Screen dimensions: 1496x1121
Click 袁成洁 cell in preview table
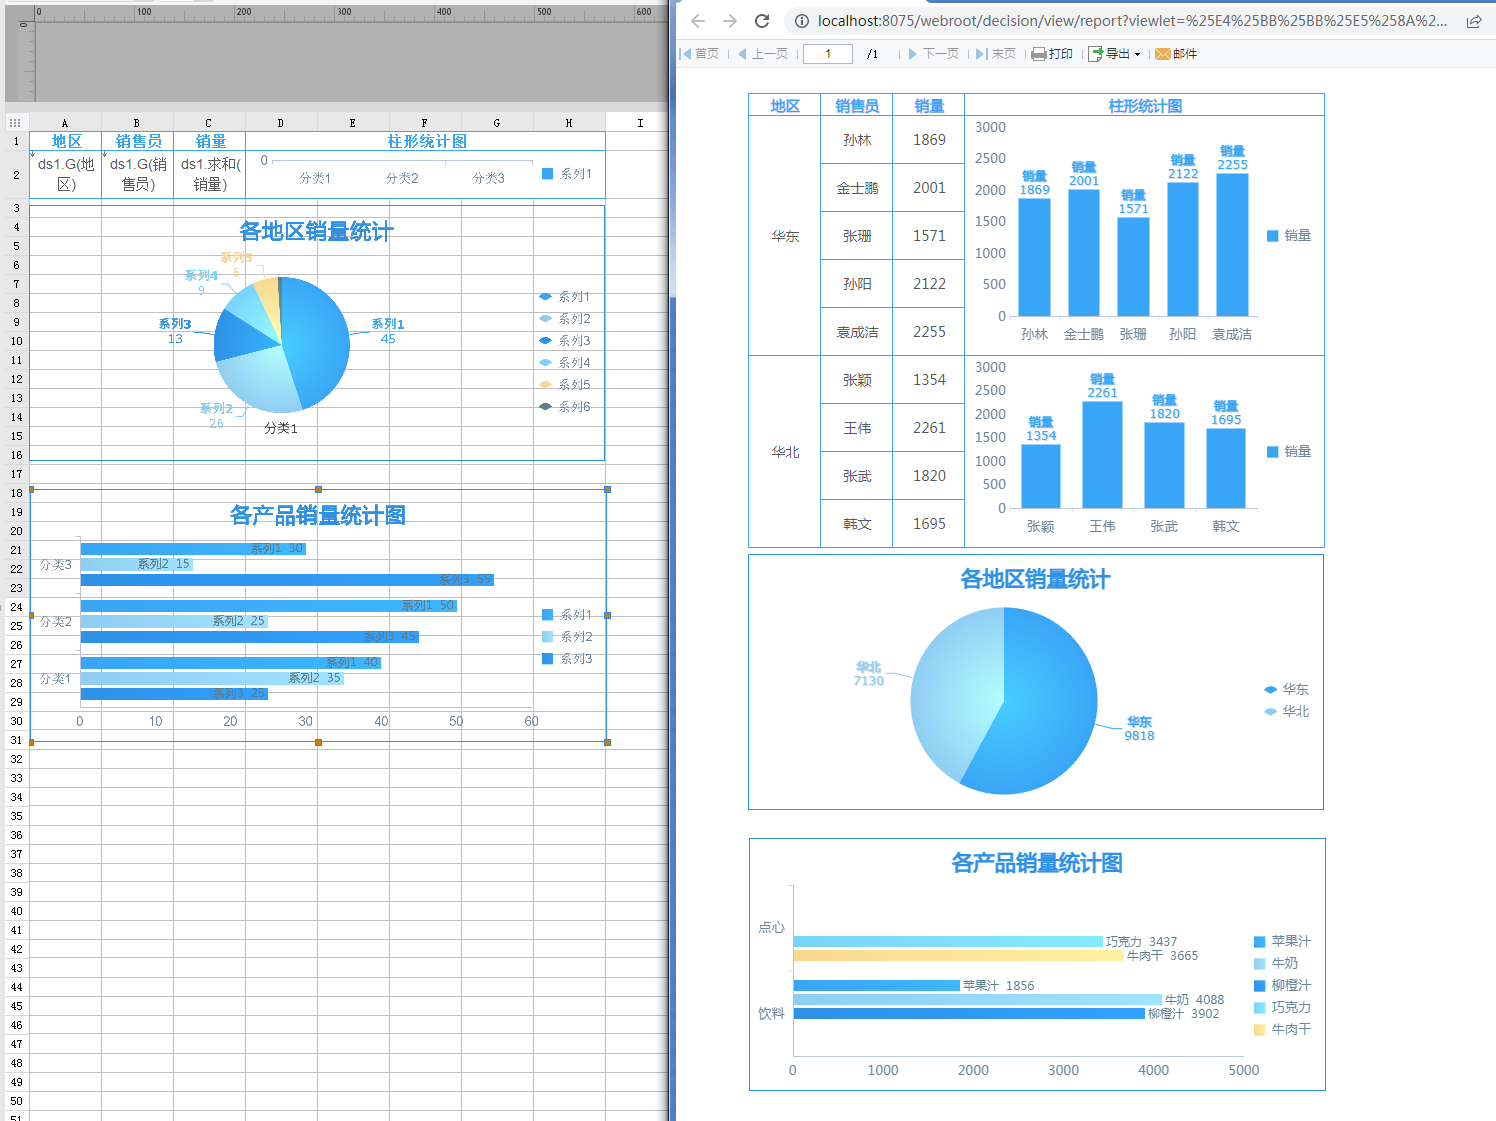tap(857, 332)
